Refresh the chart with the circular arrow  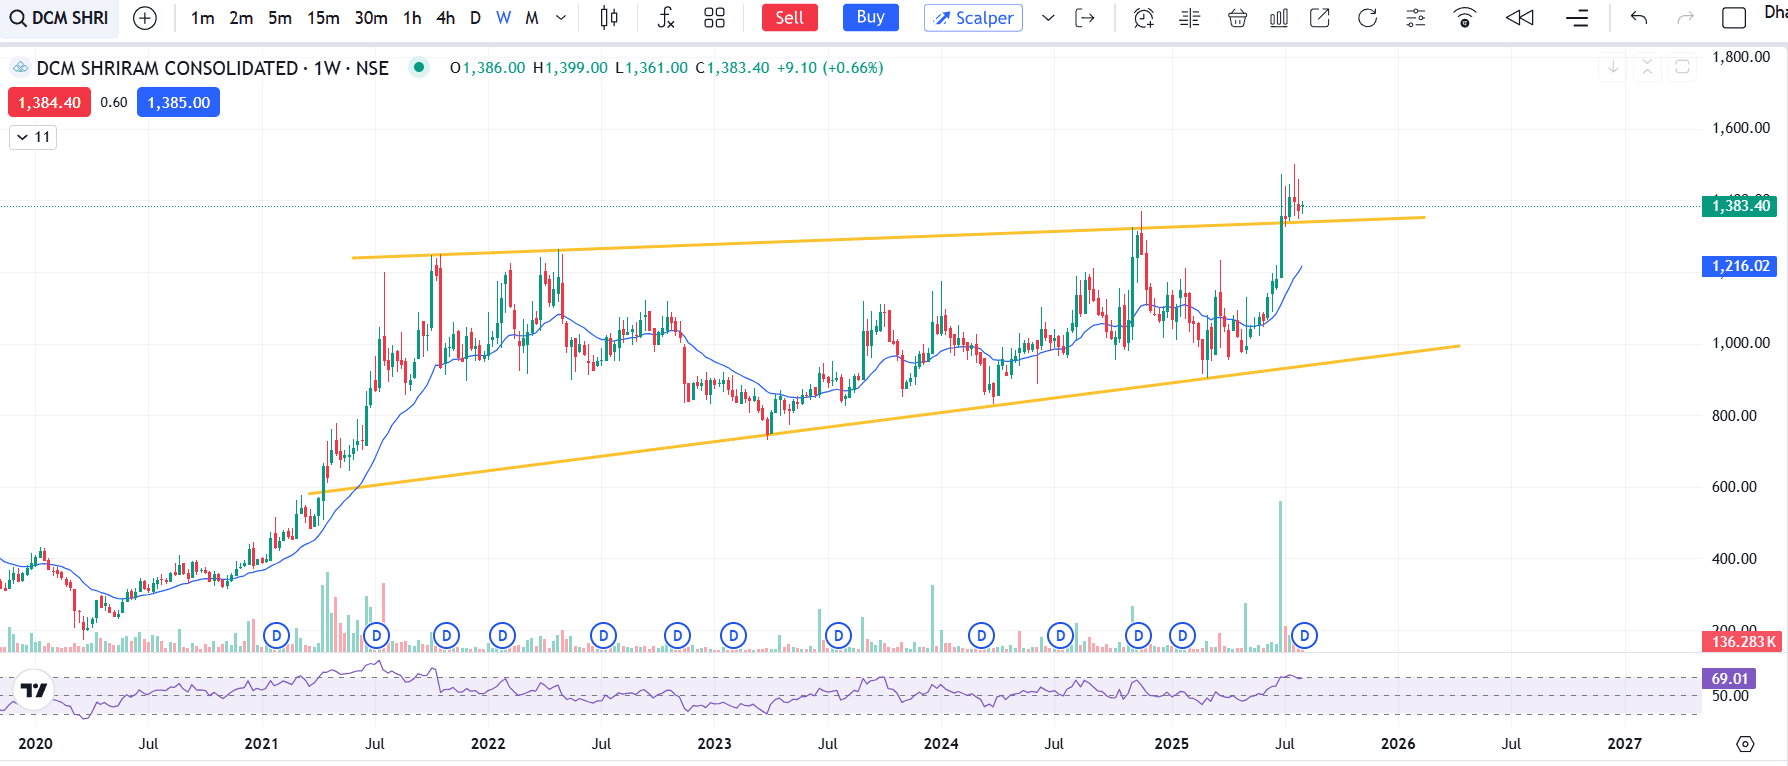tap(1368, 18)
